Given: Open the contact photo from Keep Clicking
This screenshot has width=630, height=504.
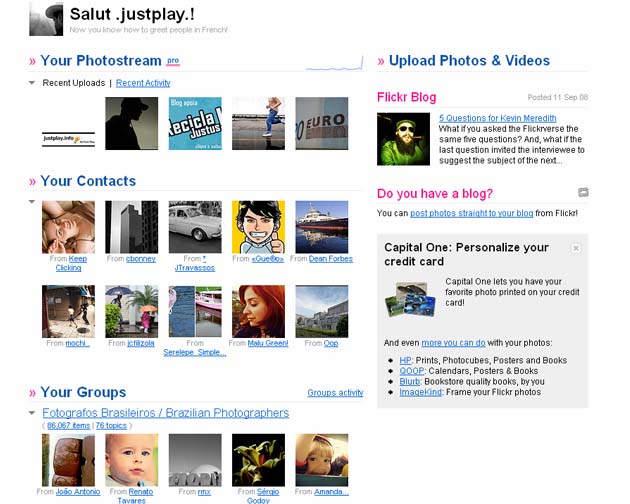Looking at the screenshot, I should tap(69, 227).
